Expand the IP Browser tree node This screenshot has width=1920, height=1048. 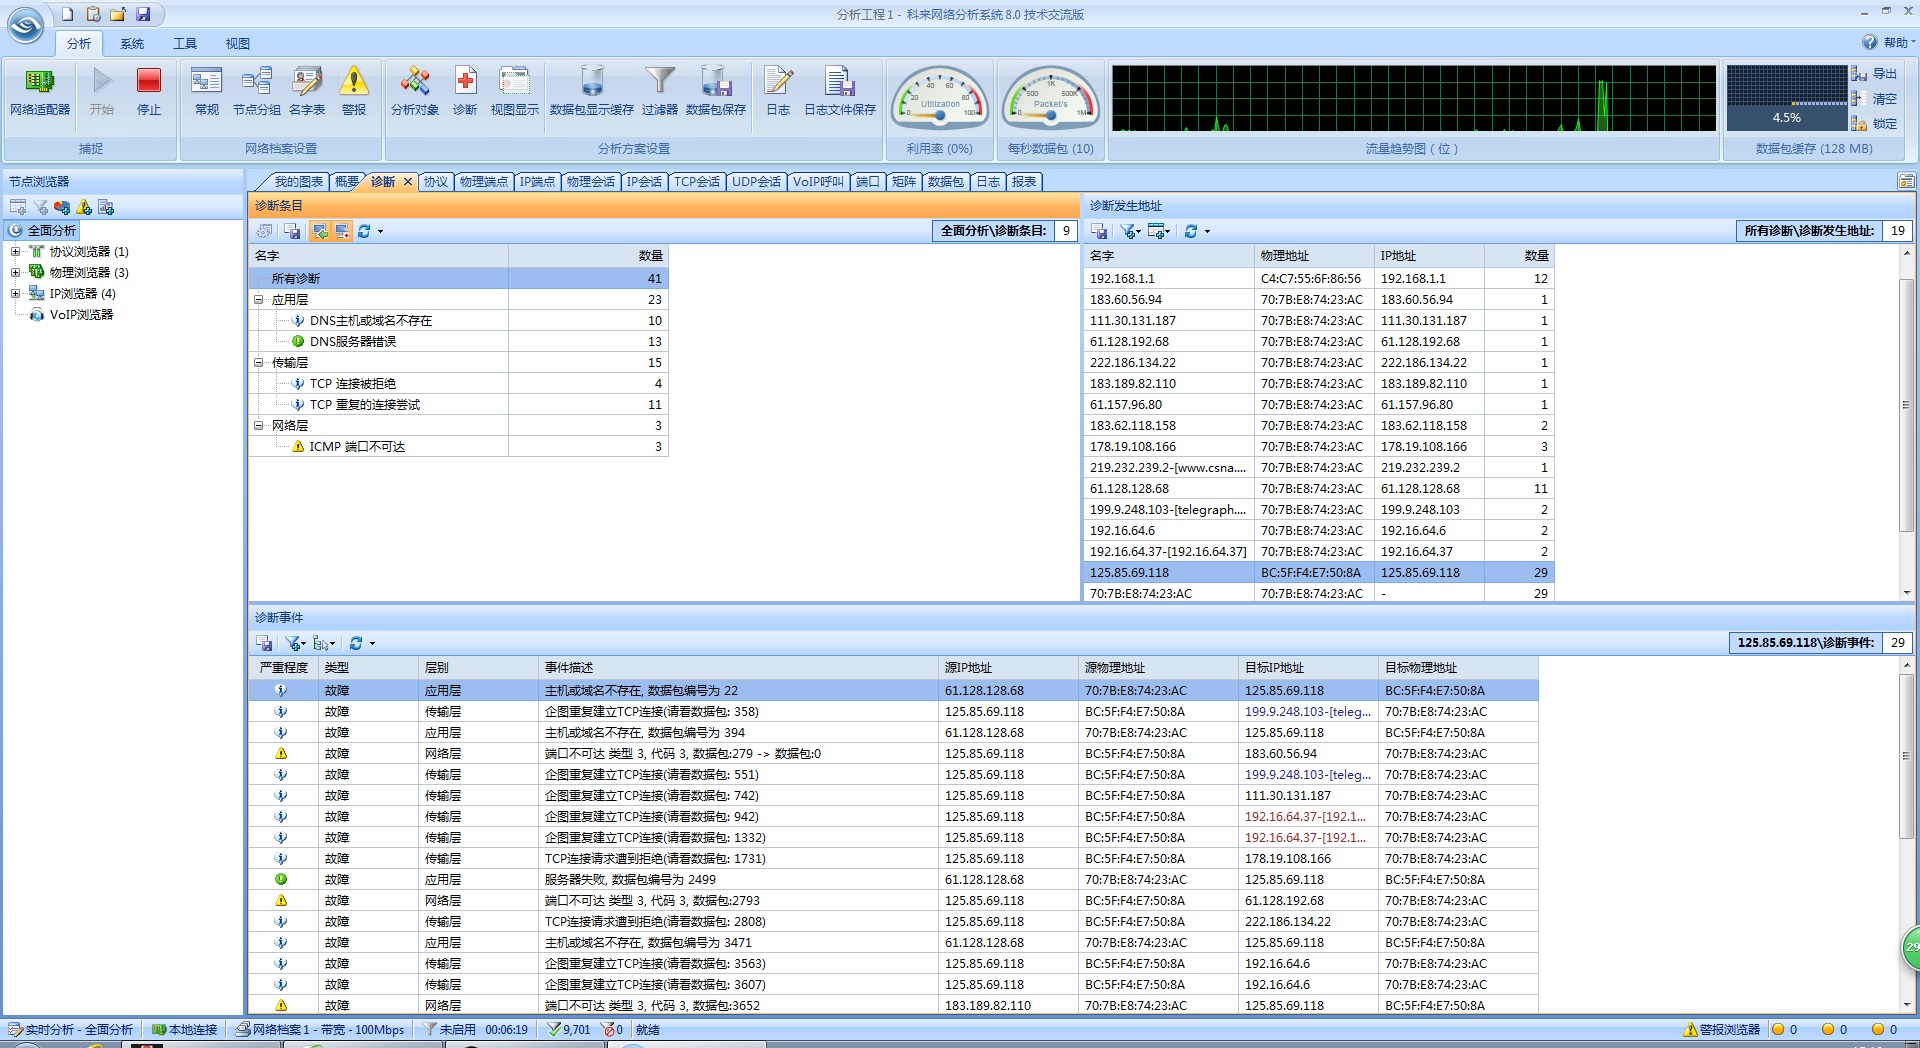(15, 294)
